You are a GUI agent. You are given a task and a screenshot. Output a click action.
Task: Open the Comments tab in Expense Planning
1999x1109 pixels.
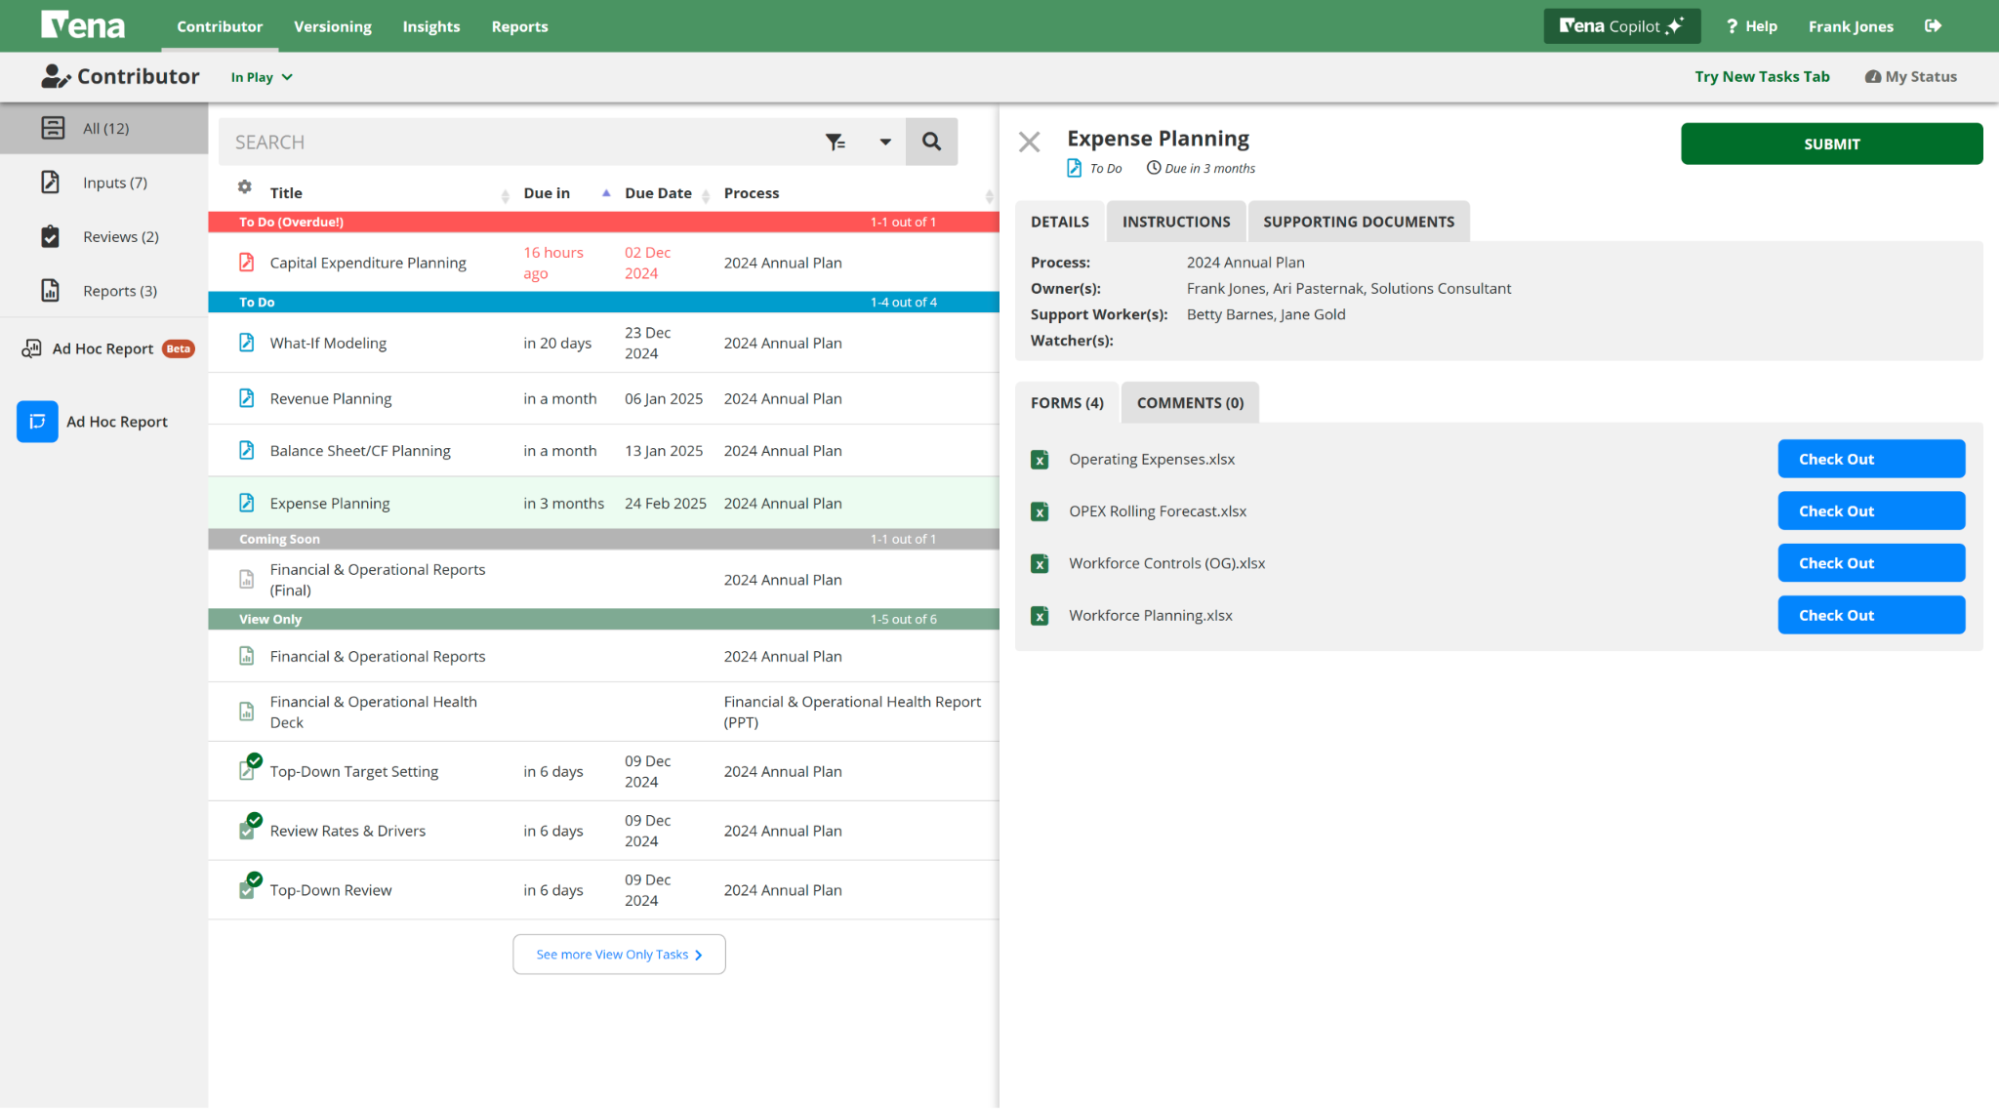click(1190, 402)
